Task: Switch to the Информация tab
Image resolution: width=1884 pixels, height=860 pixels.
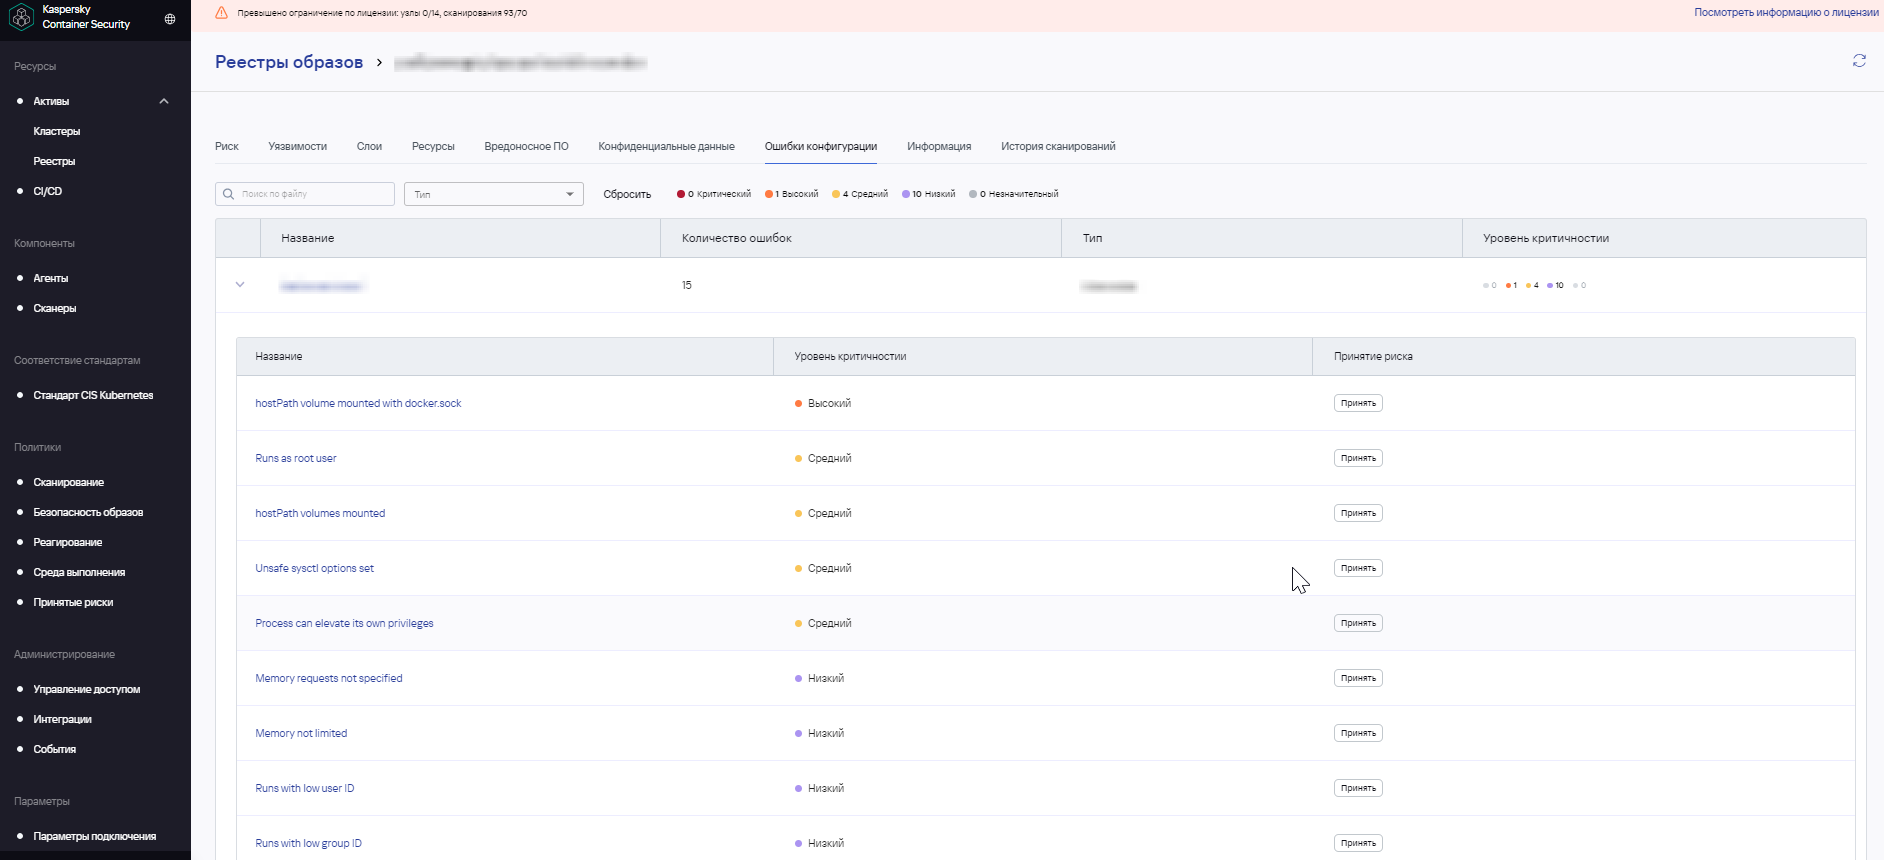Action: tap(939, 146)
